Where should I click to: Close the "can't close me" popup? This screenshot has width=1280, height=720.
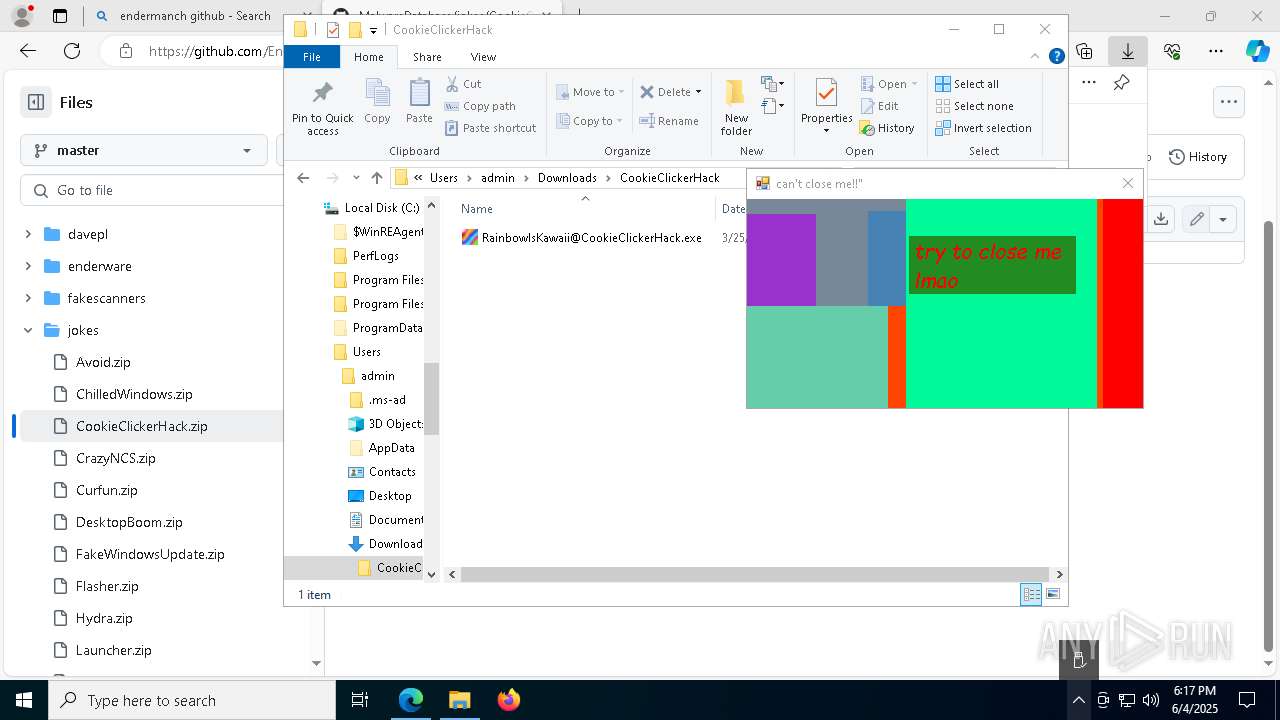[x=1128, y=183]
